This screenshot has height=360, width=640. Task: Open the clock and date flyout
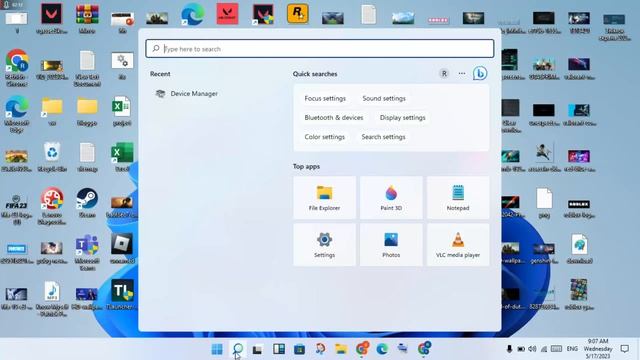pyautogui.click(x=598, y=349)
